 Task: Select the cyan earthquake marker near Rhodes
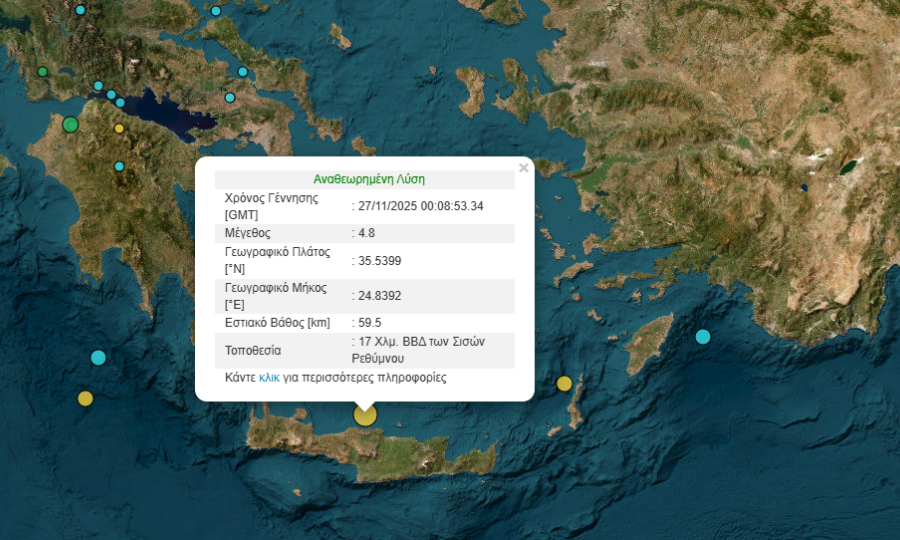point(703,337)
